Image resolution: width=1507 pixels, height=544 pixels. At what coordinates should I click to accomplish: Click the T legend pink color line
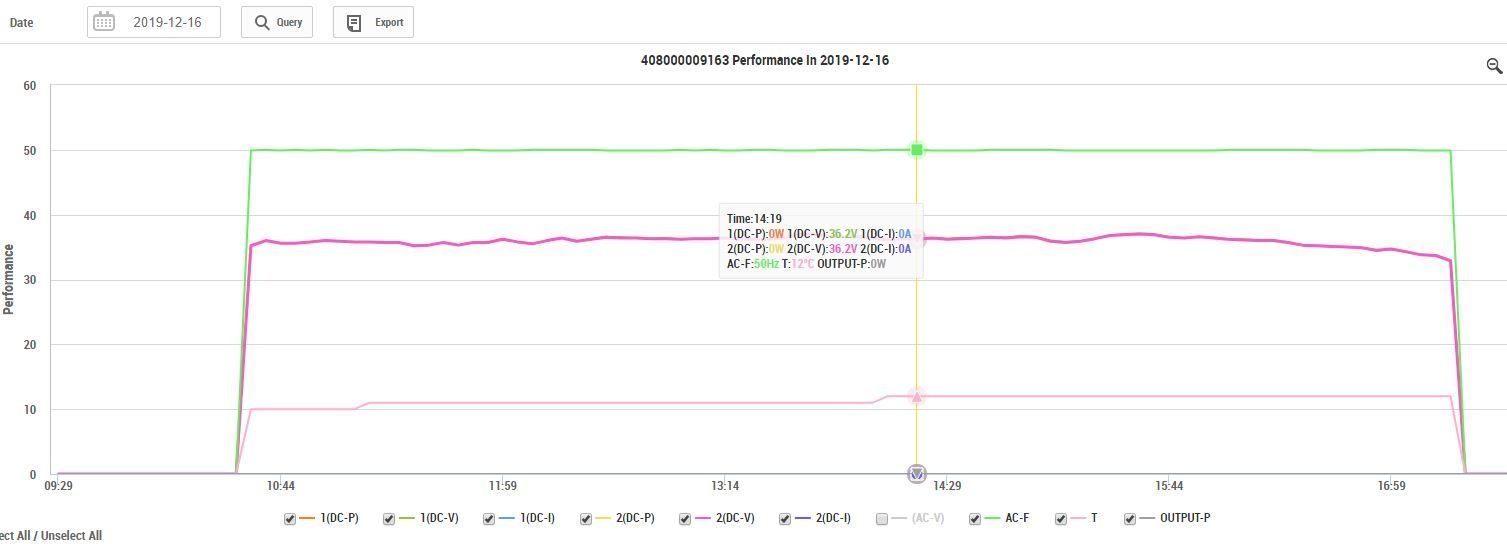pyautogui.click(x=1078, y=519)
